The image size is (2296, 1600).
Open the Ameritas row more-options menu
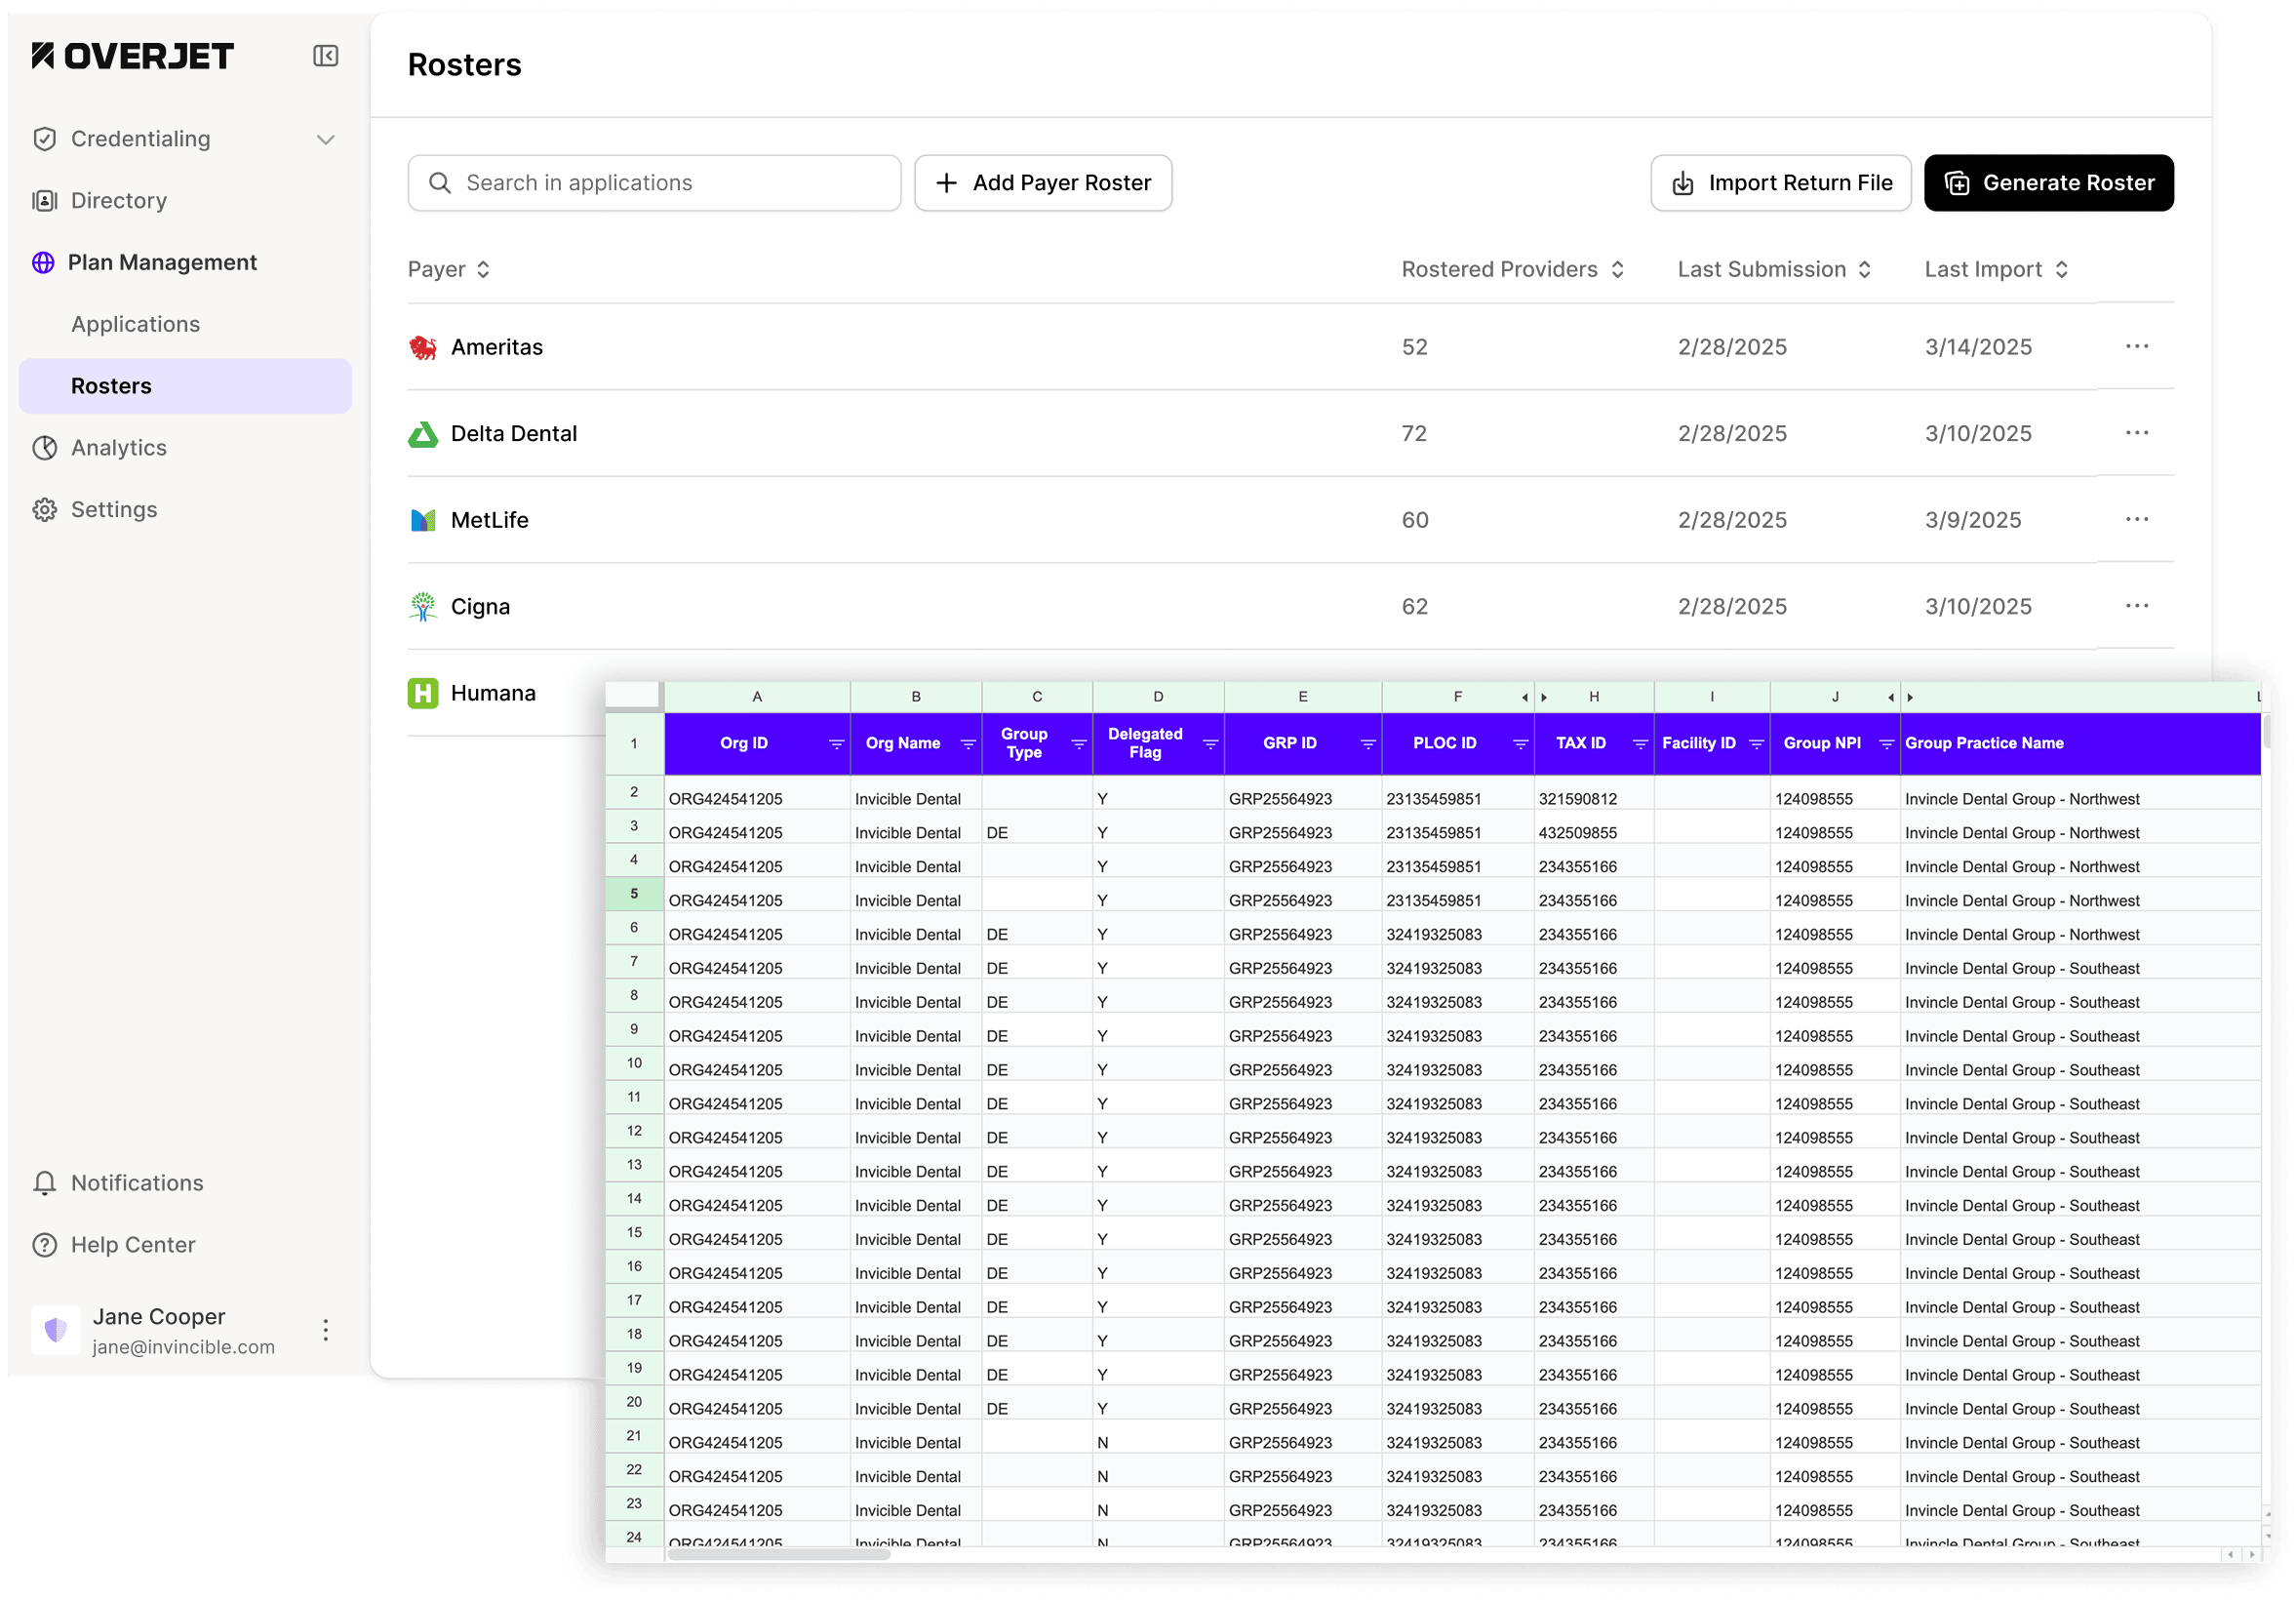click(2136, 347)
